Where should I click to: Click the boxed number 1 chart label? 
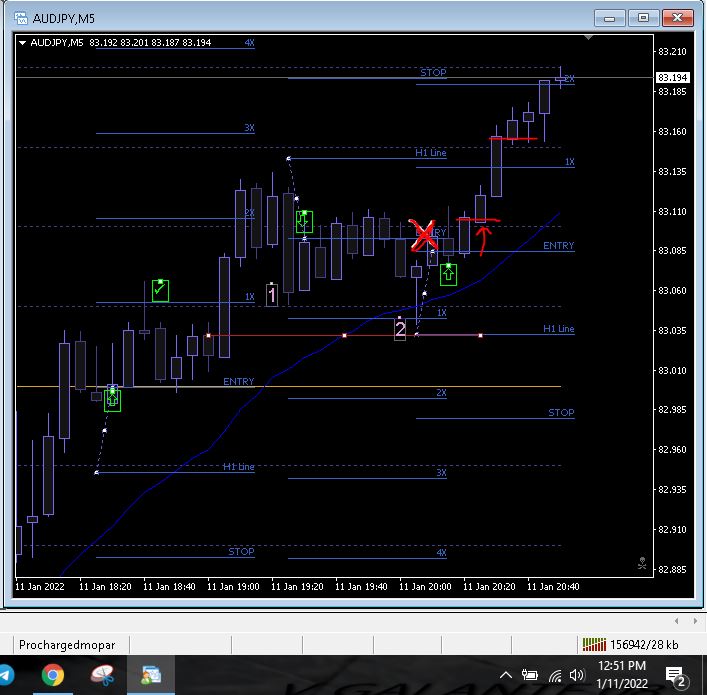(x=271, y=295)
